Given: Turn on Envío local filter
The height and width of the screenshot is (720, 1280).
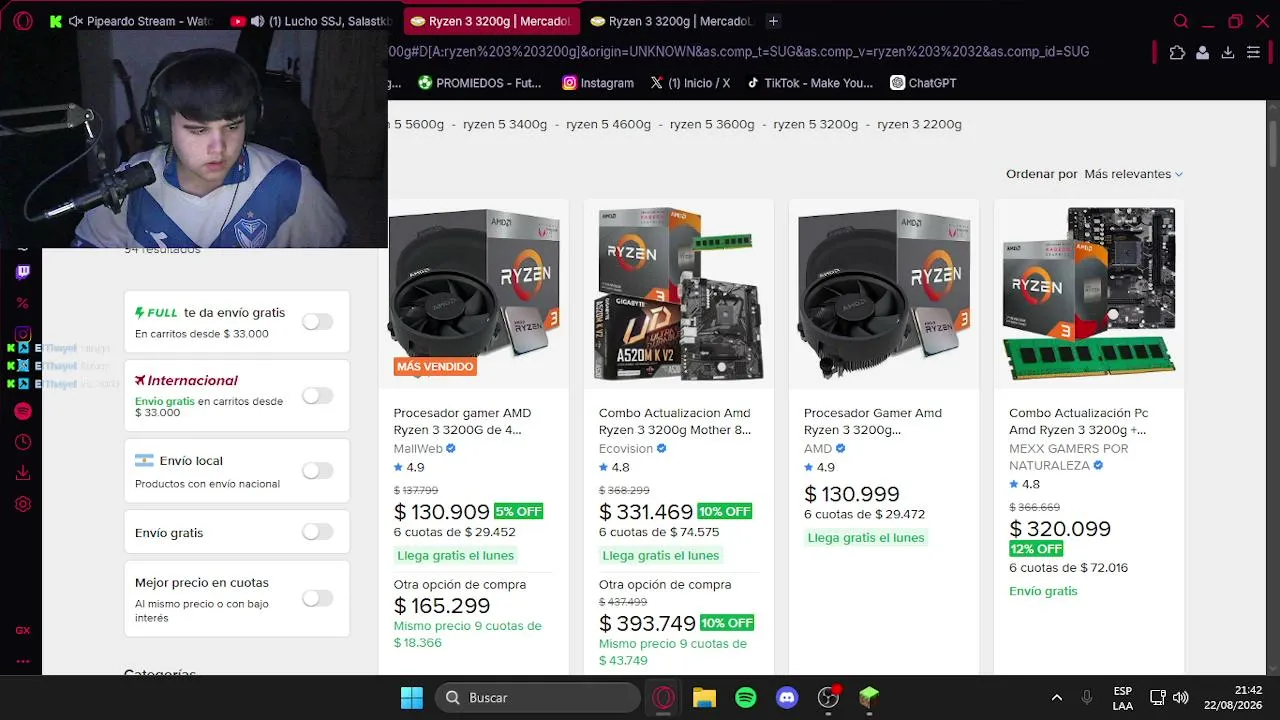Looking at the screenshot, I should pos(317,470).
